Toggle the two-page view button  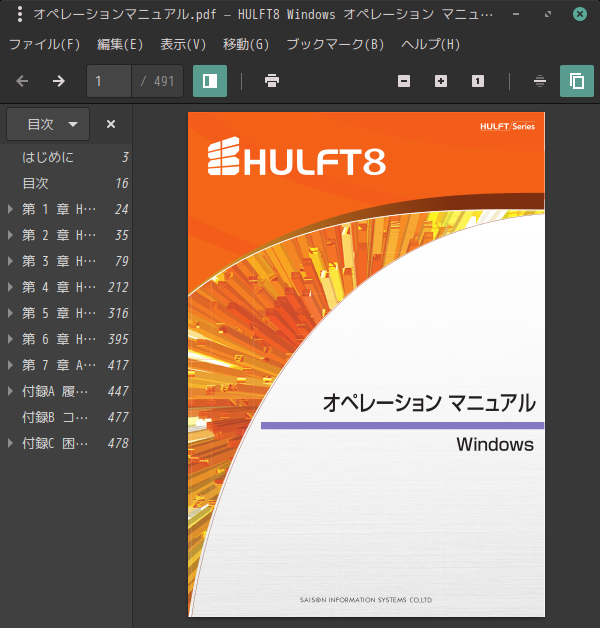[x=577, y=81]
